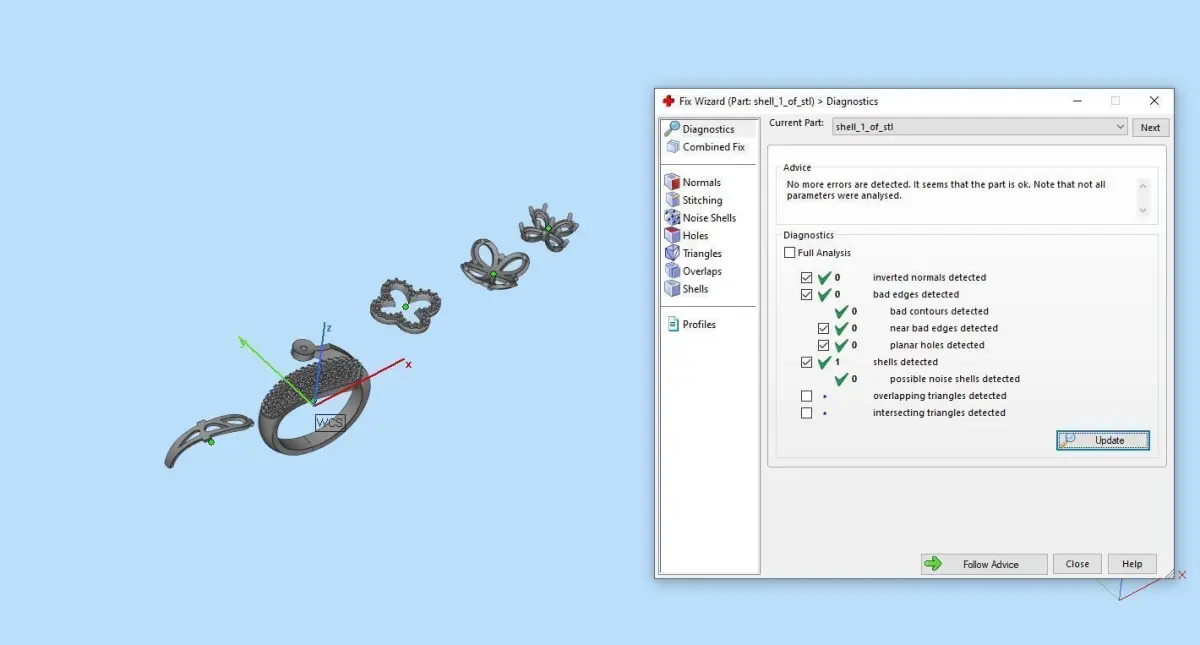Open the Noise Shells page

pos(709,218)
